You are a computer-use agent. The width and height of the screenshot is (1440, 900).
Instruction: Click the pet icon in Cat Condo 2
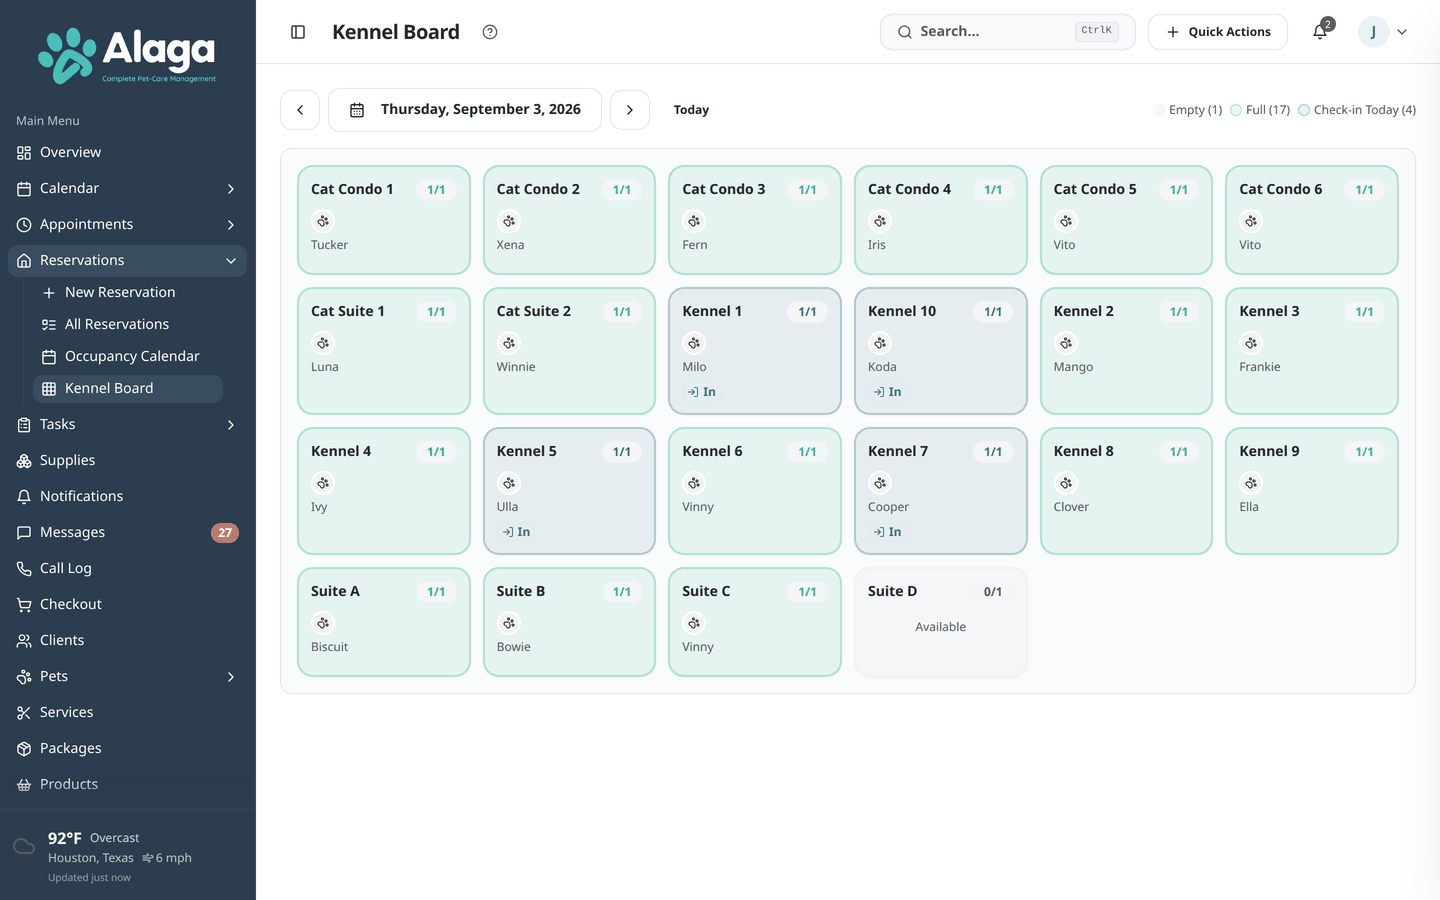click(x=509, y=221)
